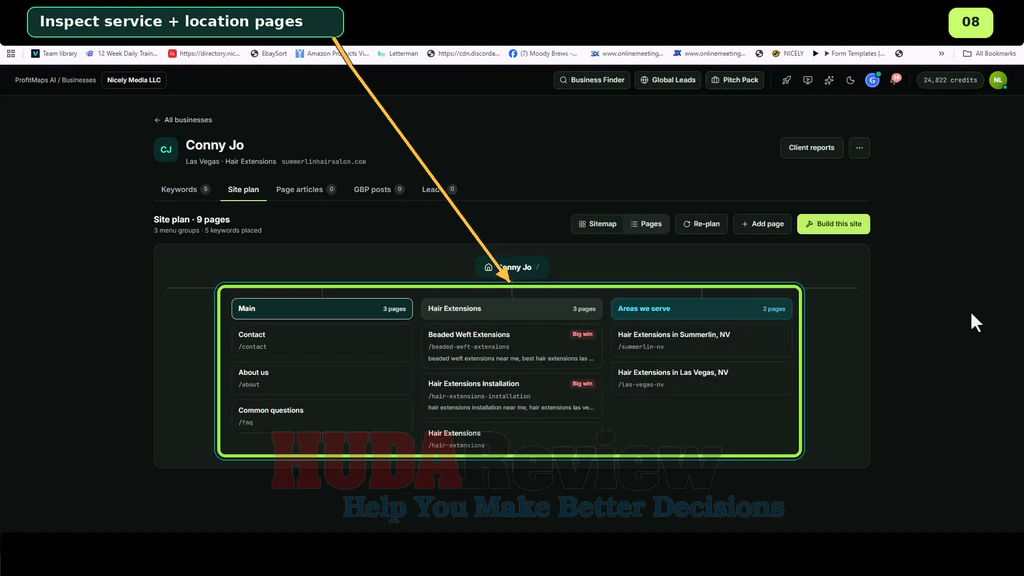Click the /summerlin-nv path text
1024x576 pixels.
[x=641, y=347]
